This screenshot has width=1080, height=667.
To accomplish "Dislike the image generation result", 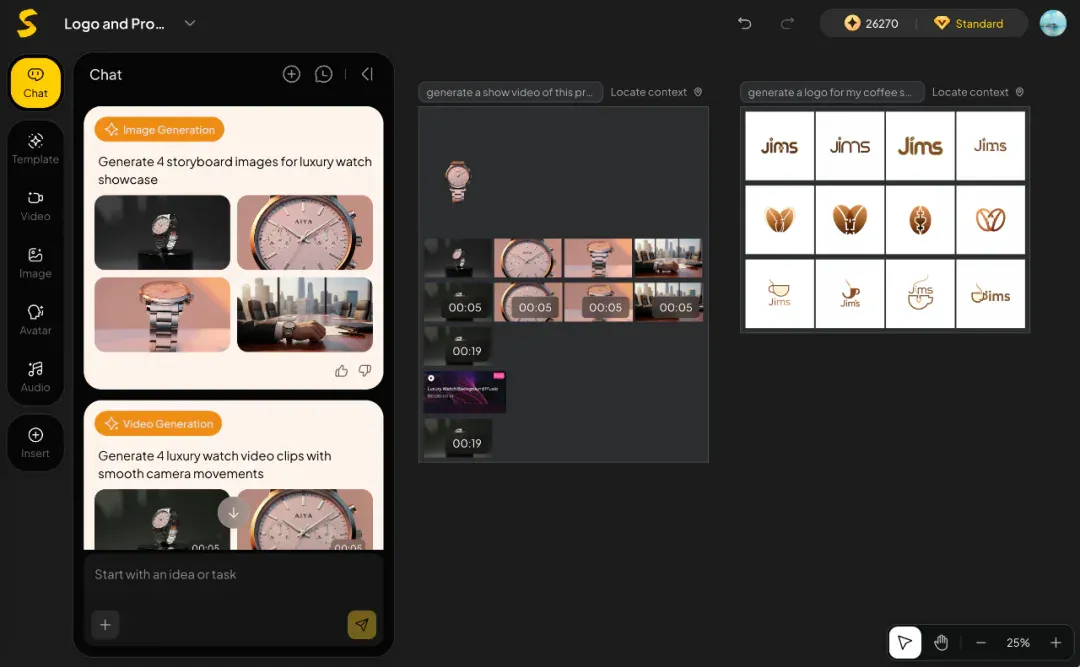I will pyautogui.click(x=365, y=371).
